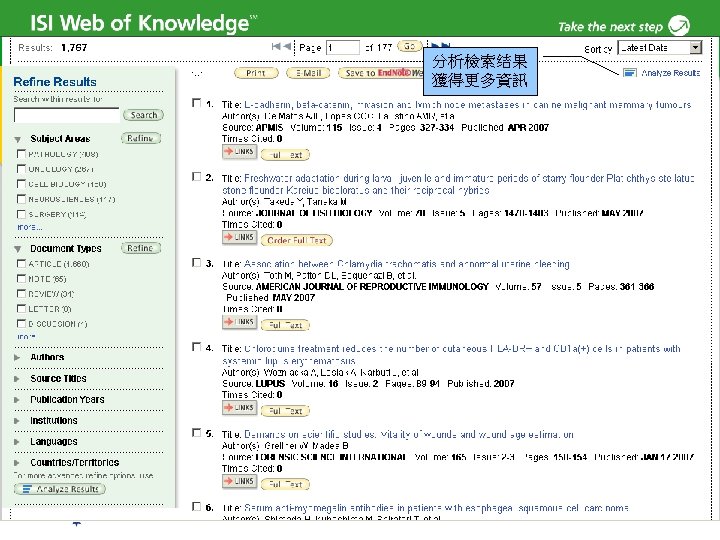720x540 pixels.
Task: Click Order Full Text for result 2
Action: tap(297, 240)
